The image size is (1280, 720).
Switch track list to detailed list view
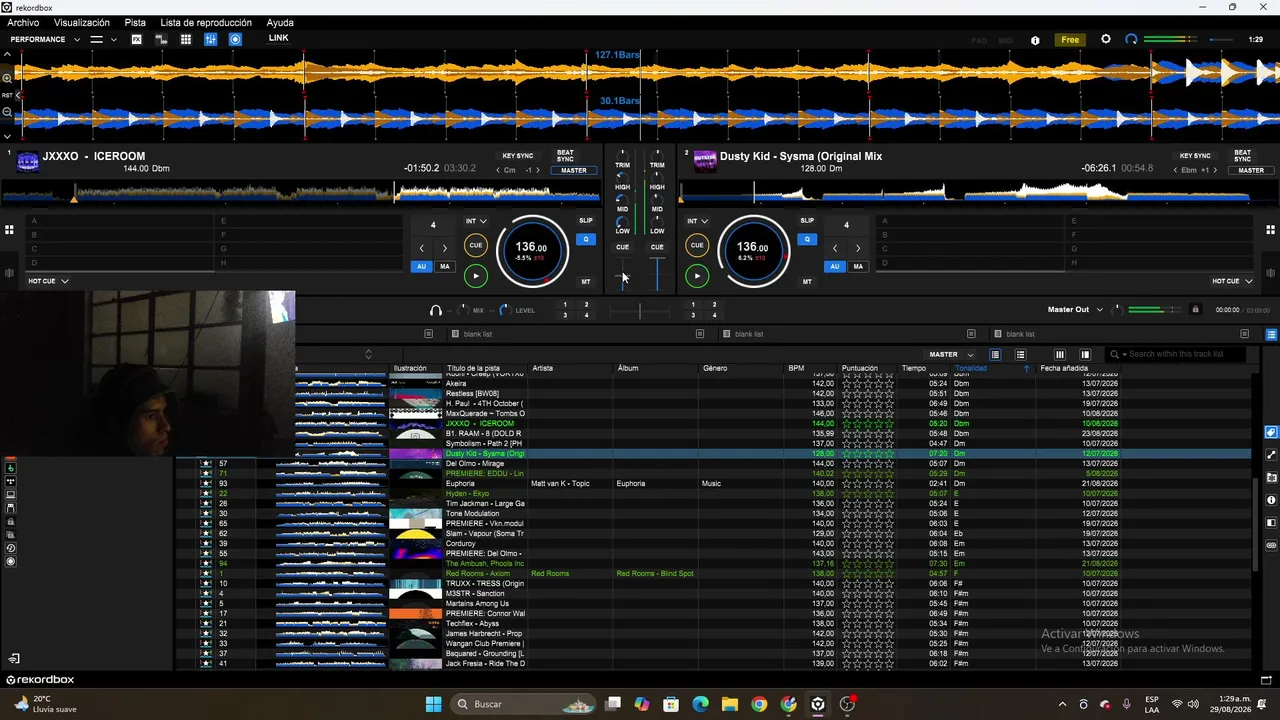click(x=1020, y=355)
